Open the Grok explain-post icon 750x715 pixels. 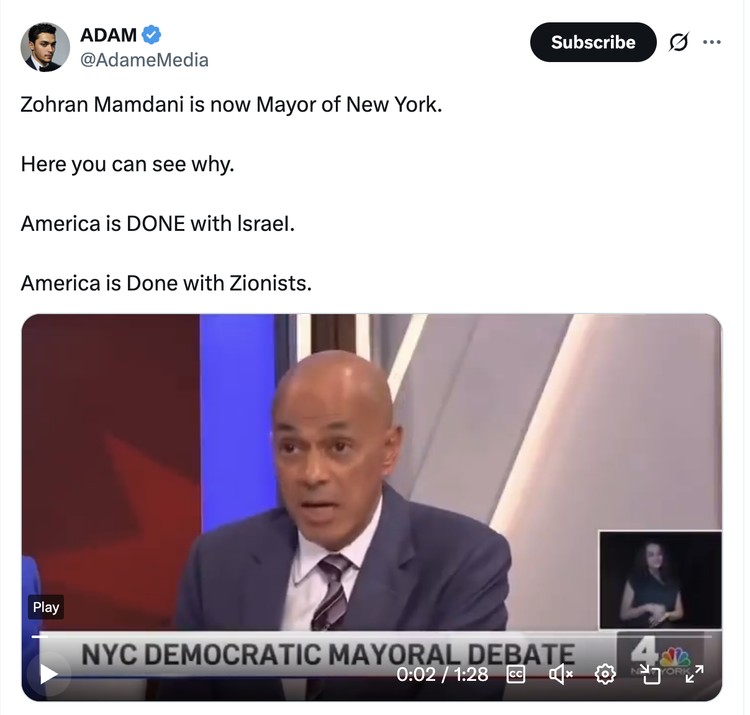click(679, 43)
